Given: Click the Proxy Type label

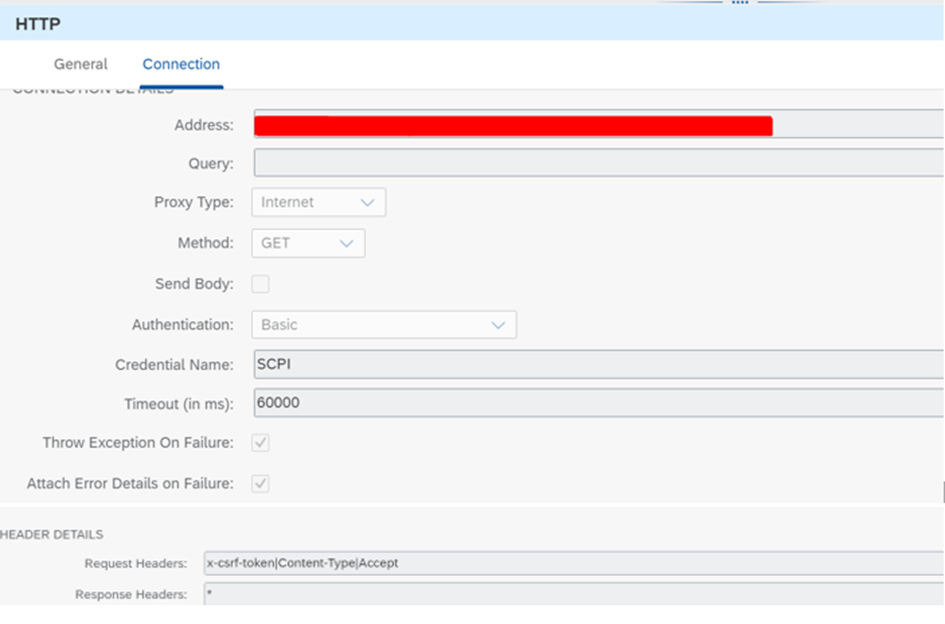Looking at the screenshot, I should 193,202.
